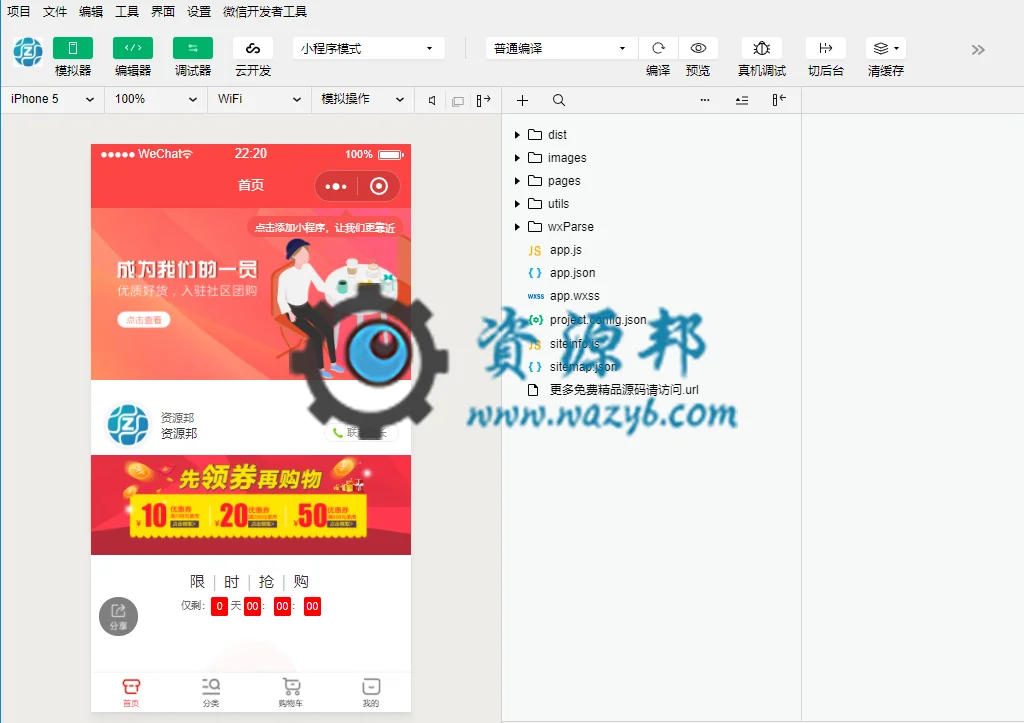Open the 小程序模式 mode dropdown
The image size is (1024, 723).
pyautogui.click(x=368, y=48)
